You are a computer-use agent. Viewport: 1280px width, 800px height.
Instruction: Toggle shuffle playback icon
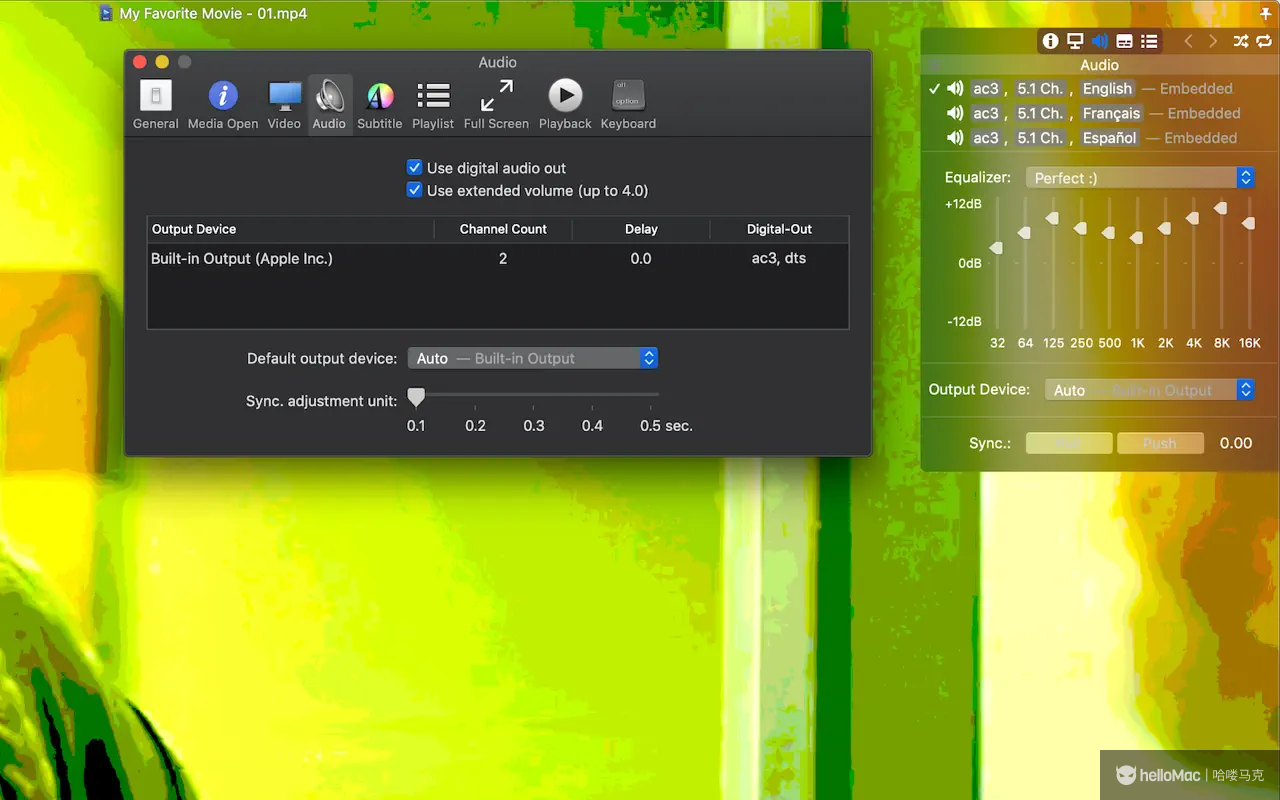click(1241, 41)
